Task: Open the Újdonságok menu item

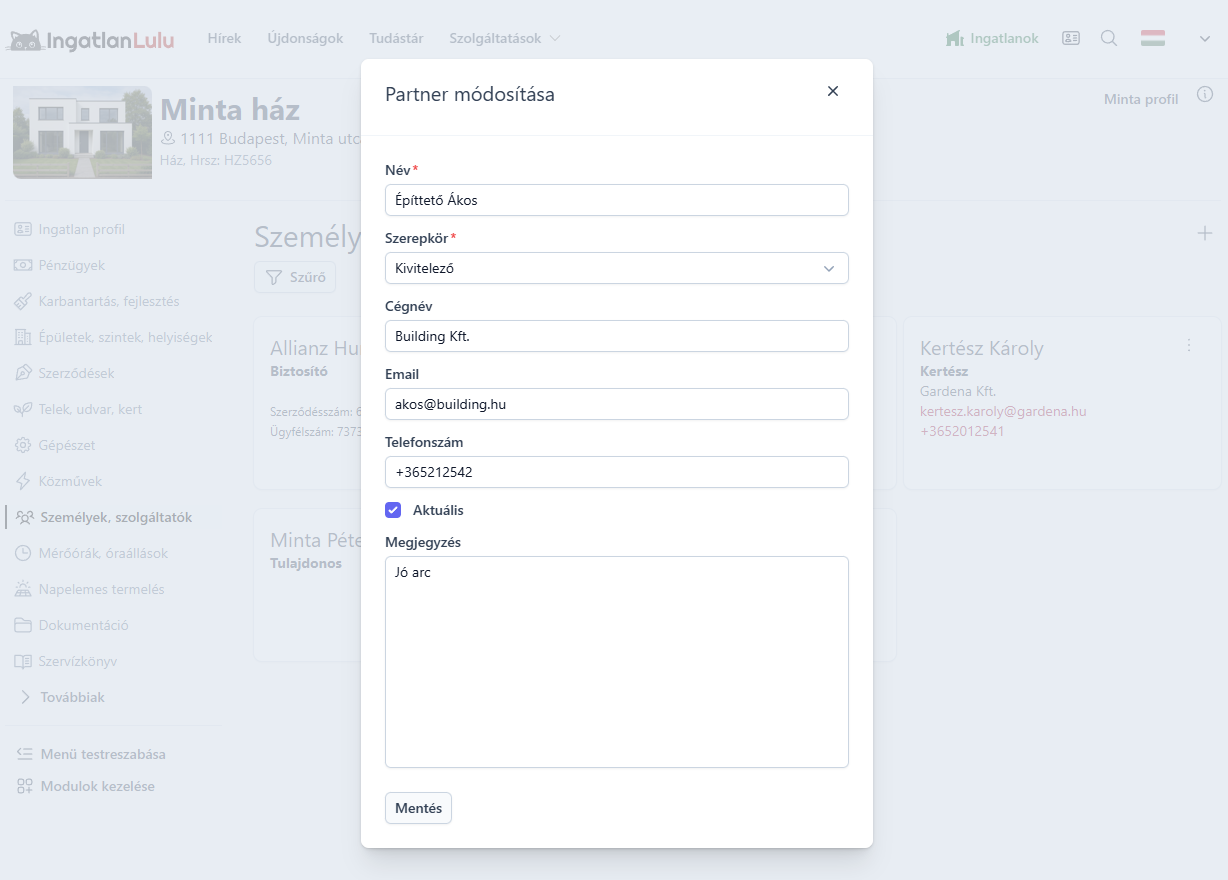Action: (305, 38)
